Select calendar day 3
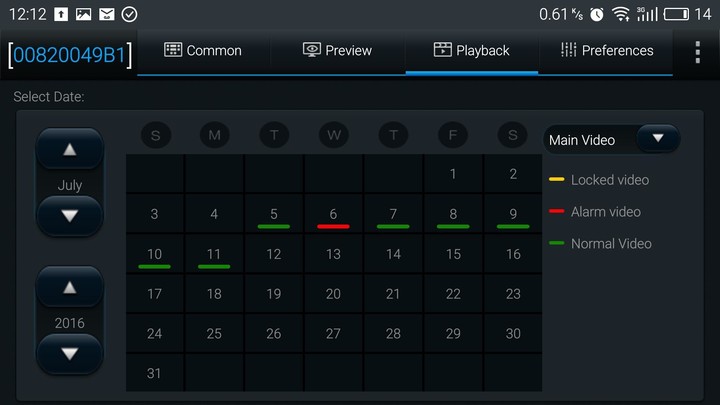The height and width of the screenshot is (405, 720). (154, 214)
